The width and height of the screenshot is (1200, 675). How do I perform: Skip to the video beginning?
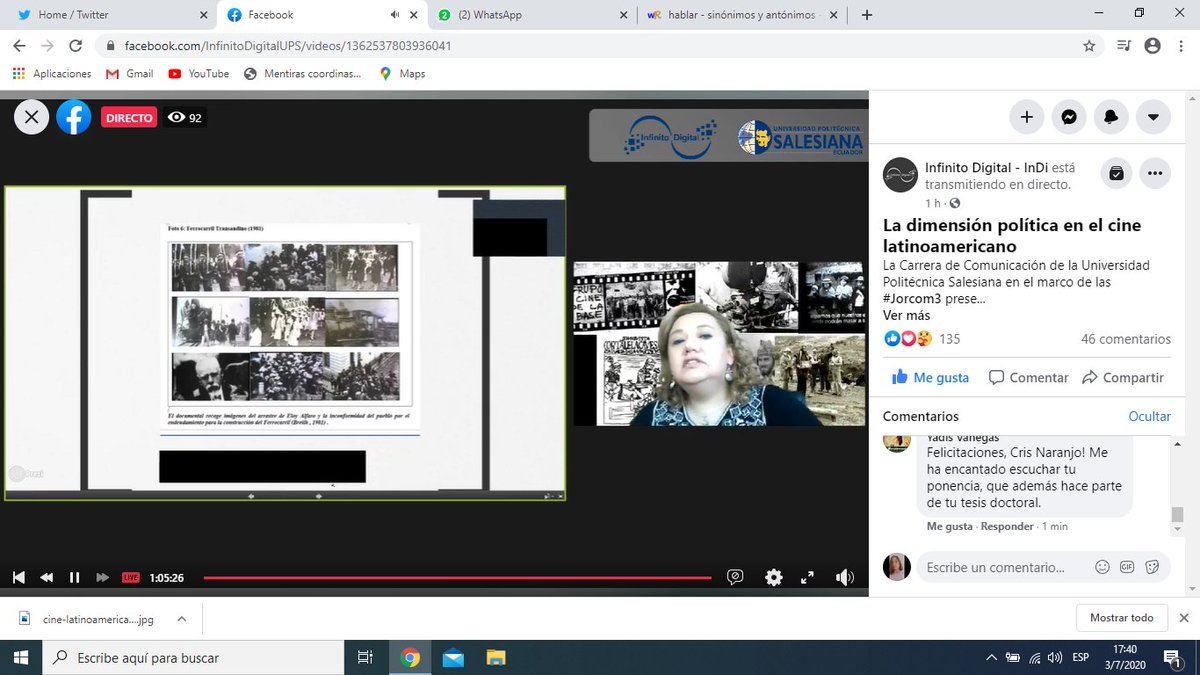[18, 577]
